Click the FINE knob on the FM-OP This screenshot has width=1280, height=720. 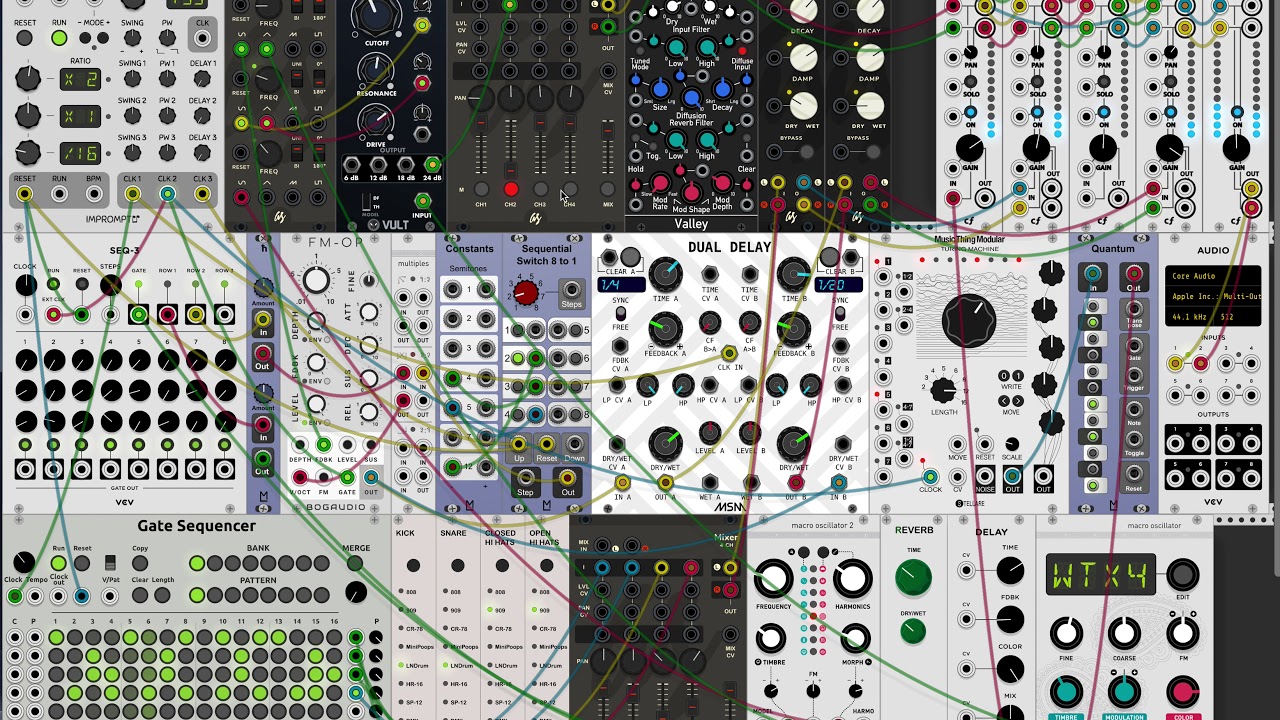pos(369,281)
